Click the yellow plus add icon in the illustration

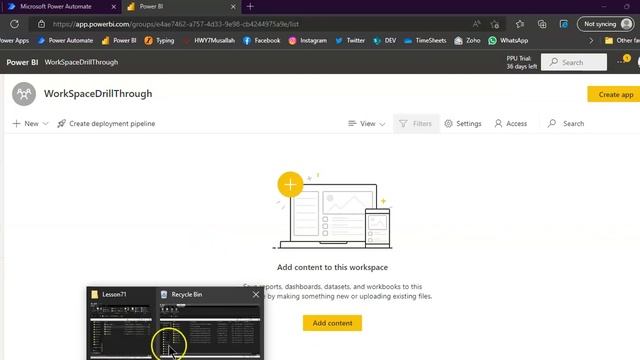point(290,184)
